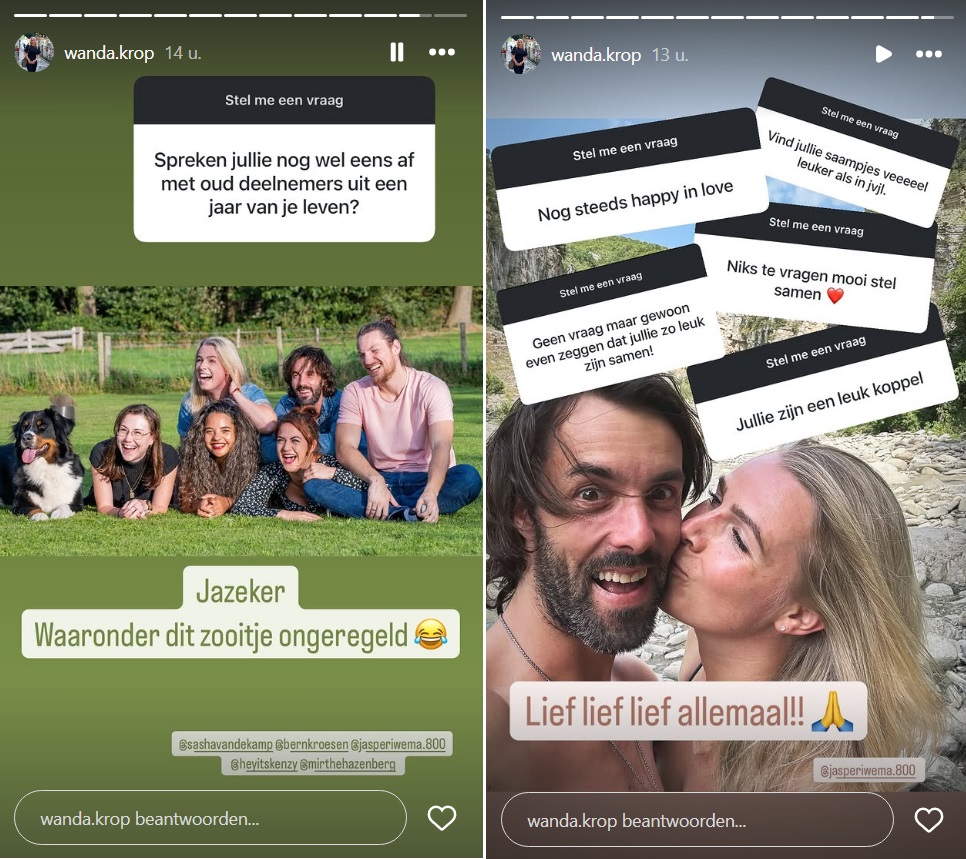Pause the left story with pause icon
The height and width of the screenshot is (859, 966).
tap(397, 52)
